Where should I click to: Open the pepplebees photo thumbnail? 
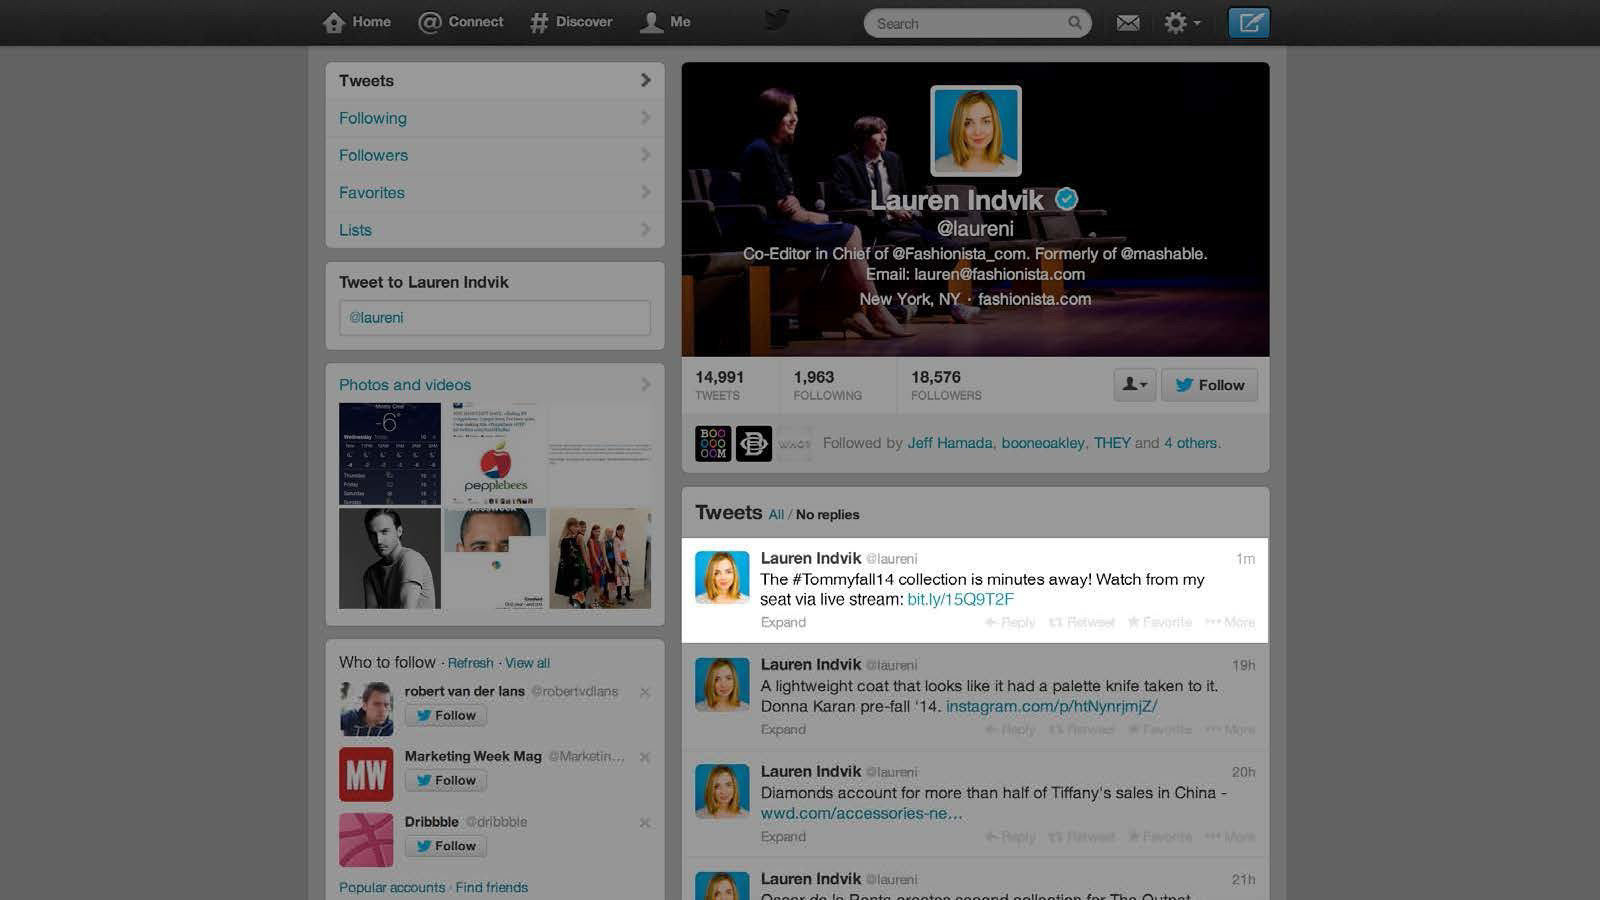[x=495, y=453]
